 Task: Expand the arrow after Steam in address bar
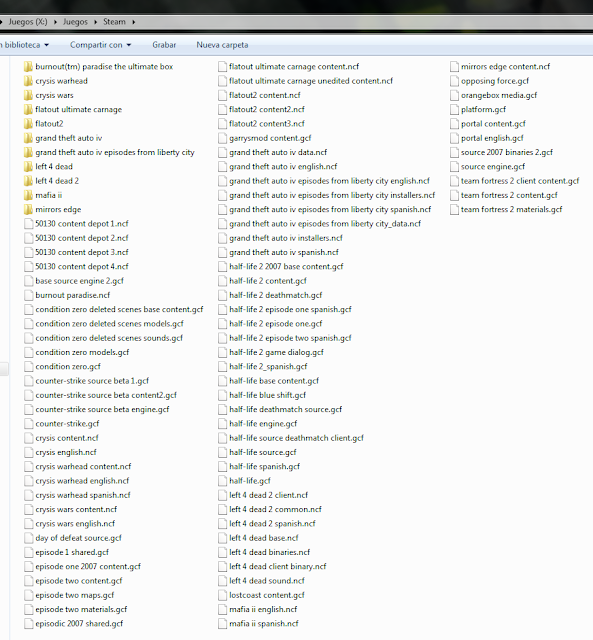tap(133, 22)
